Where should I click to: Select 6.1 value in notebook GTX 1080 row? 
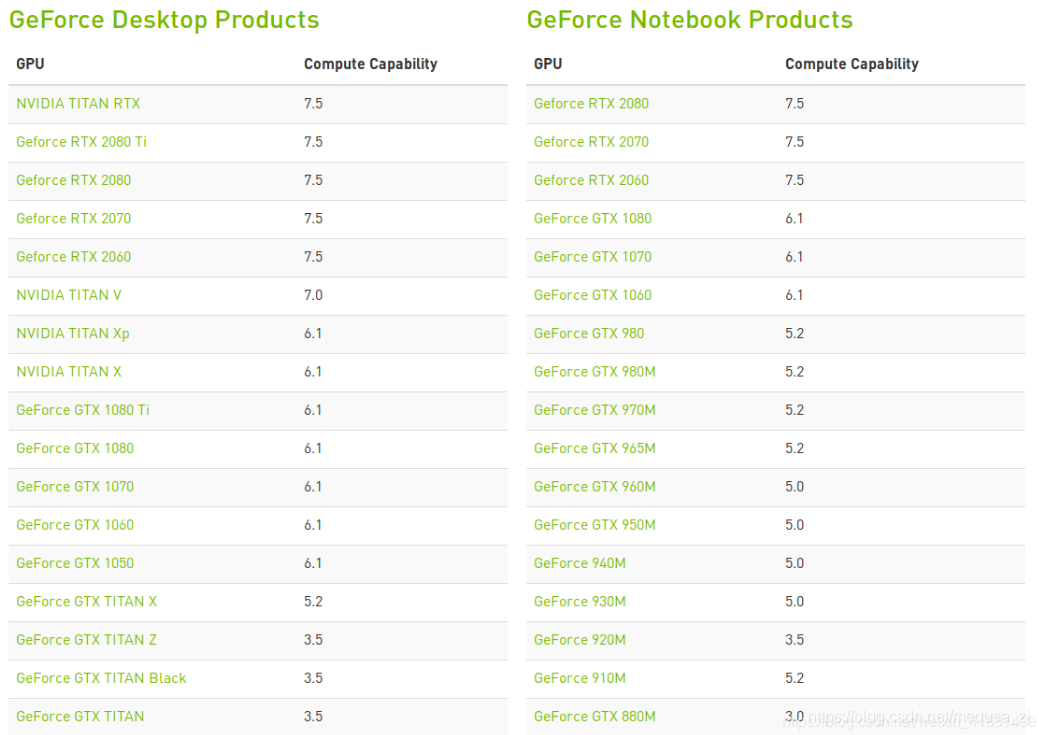[x=794, y=219]
